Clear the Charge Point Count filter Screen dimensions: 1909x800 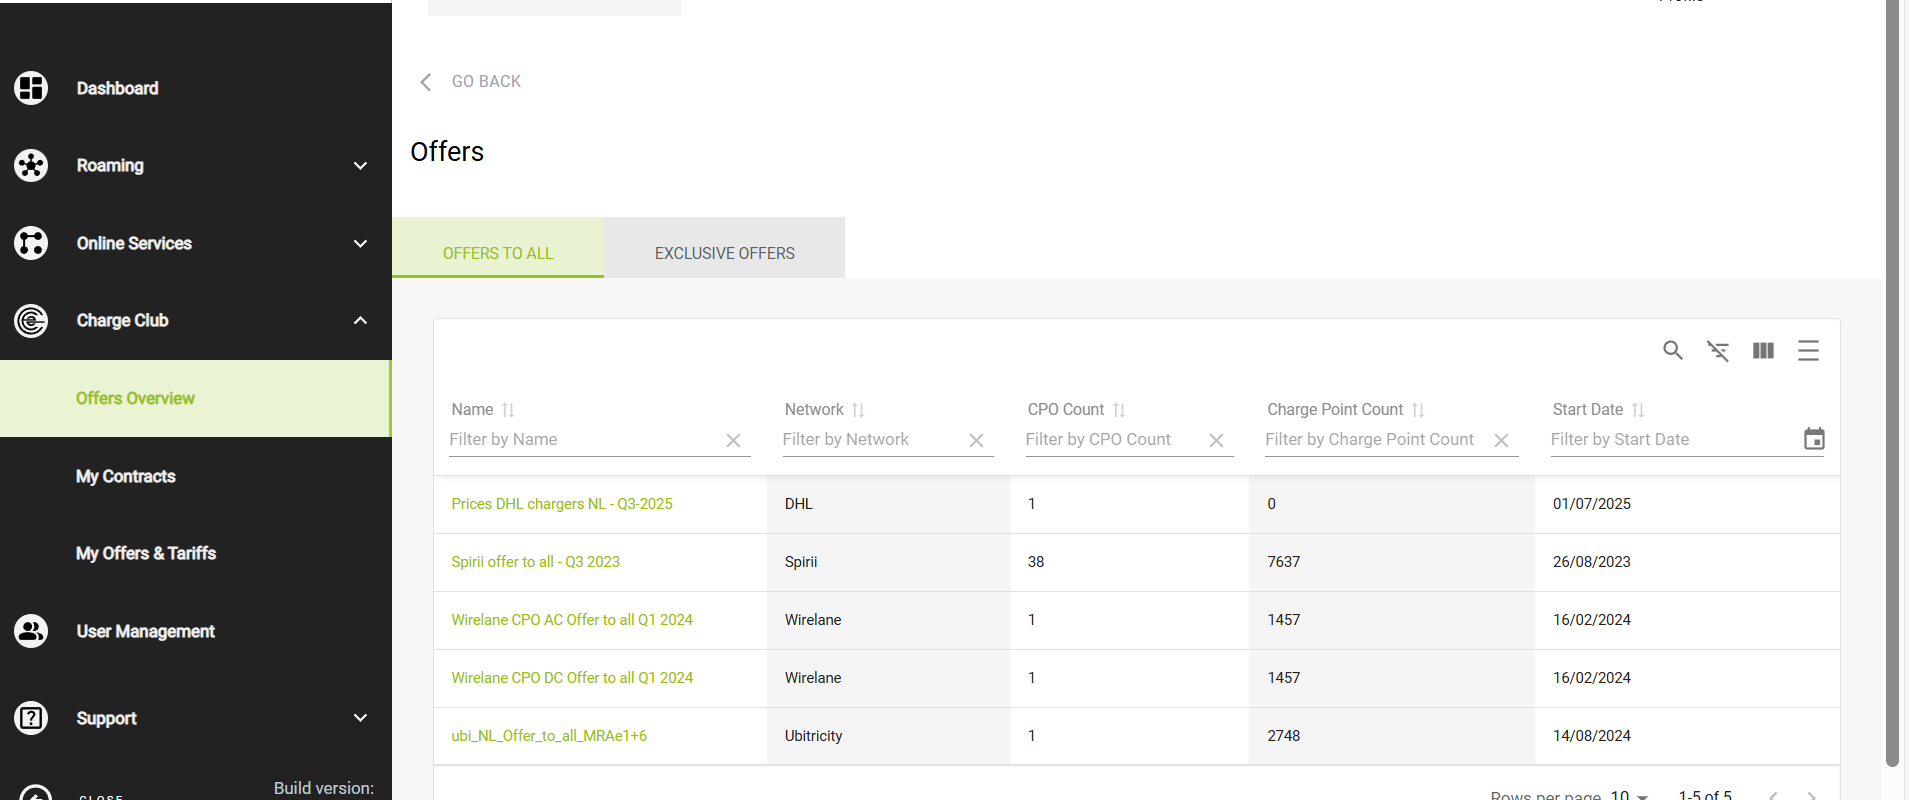[x=1501, y=440]
